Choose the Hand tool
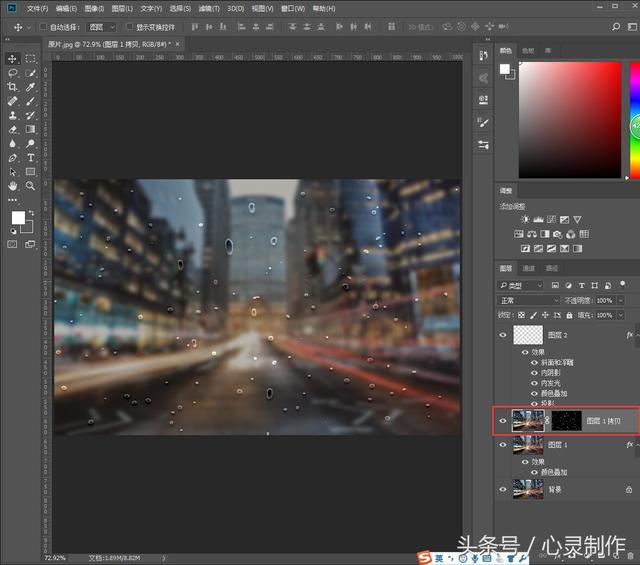 pos(13,186)
